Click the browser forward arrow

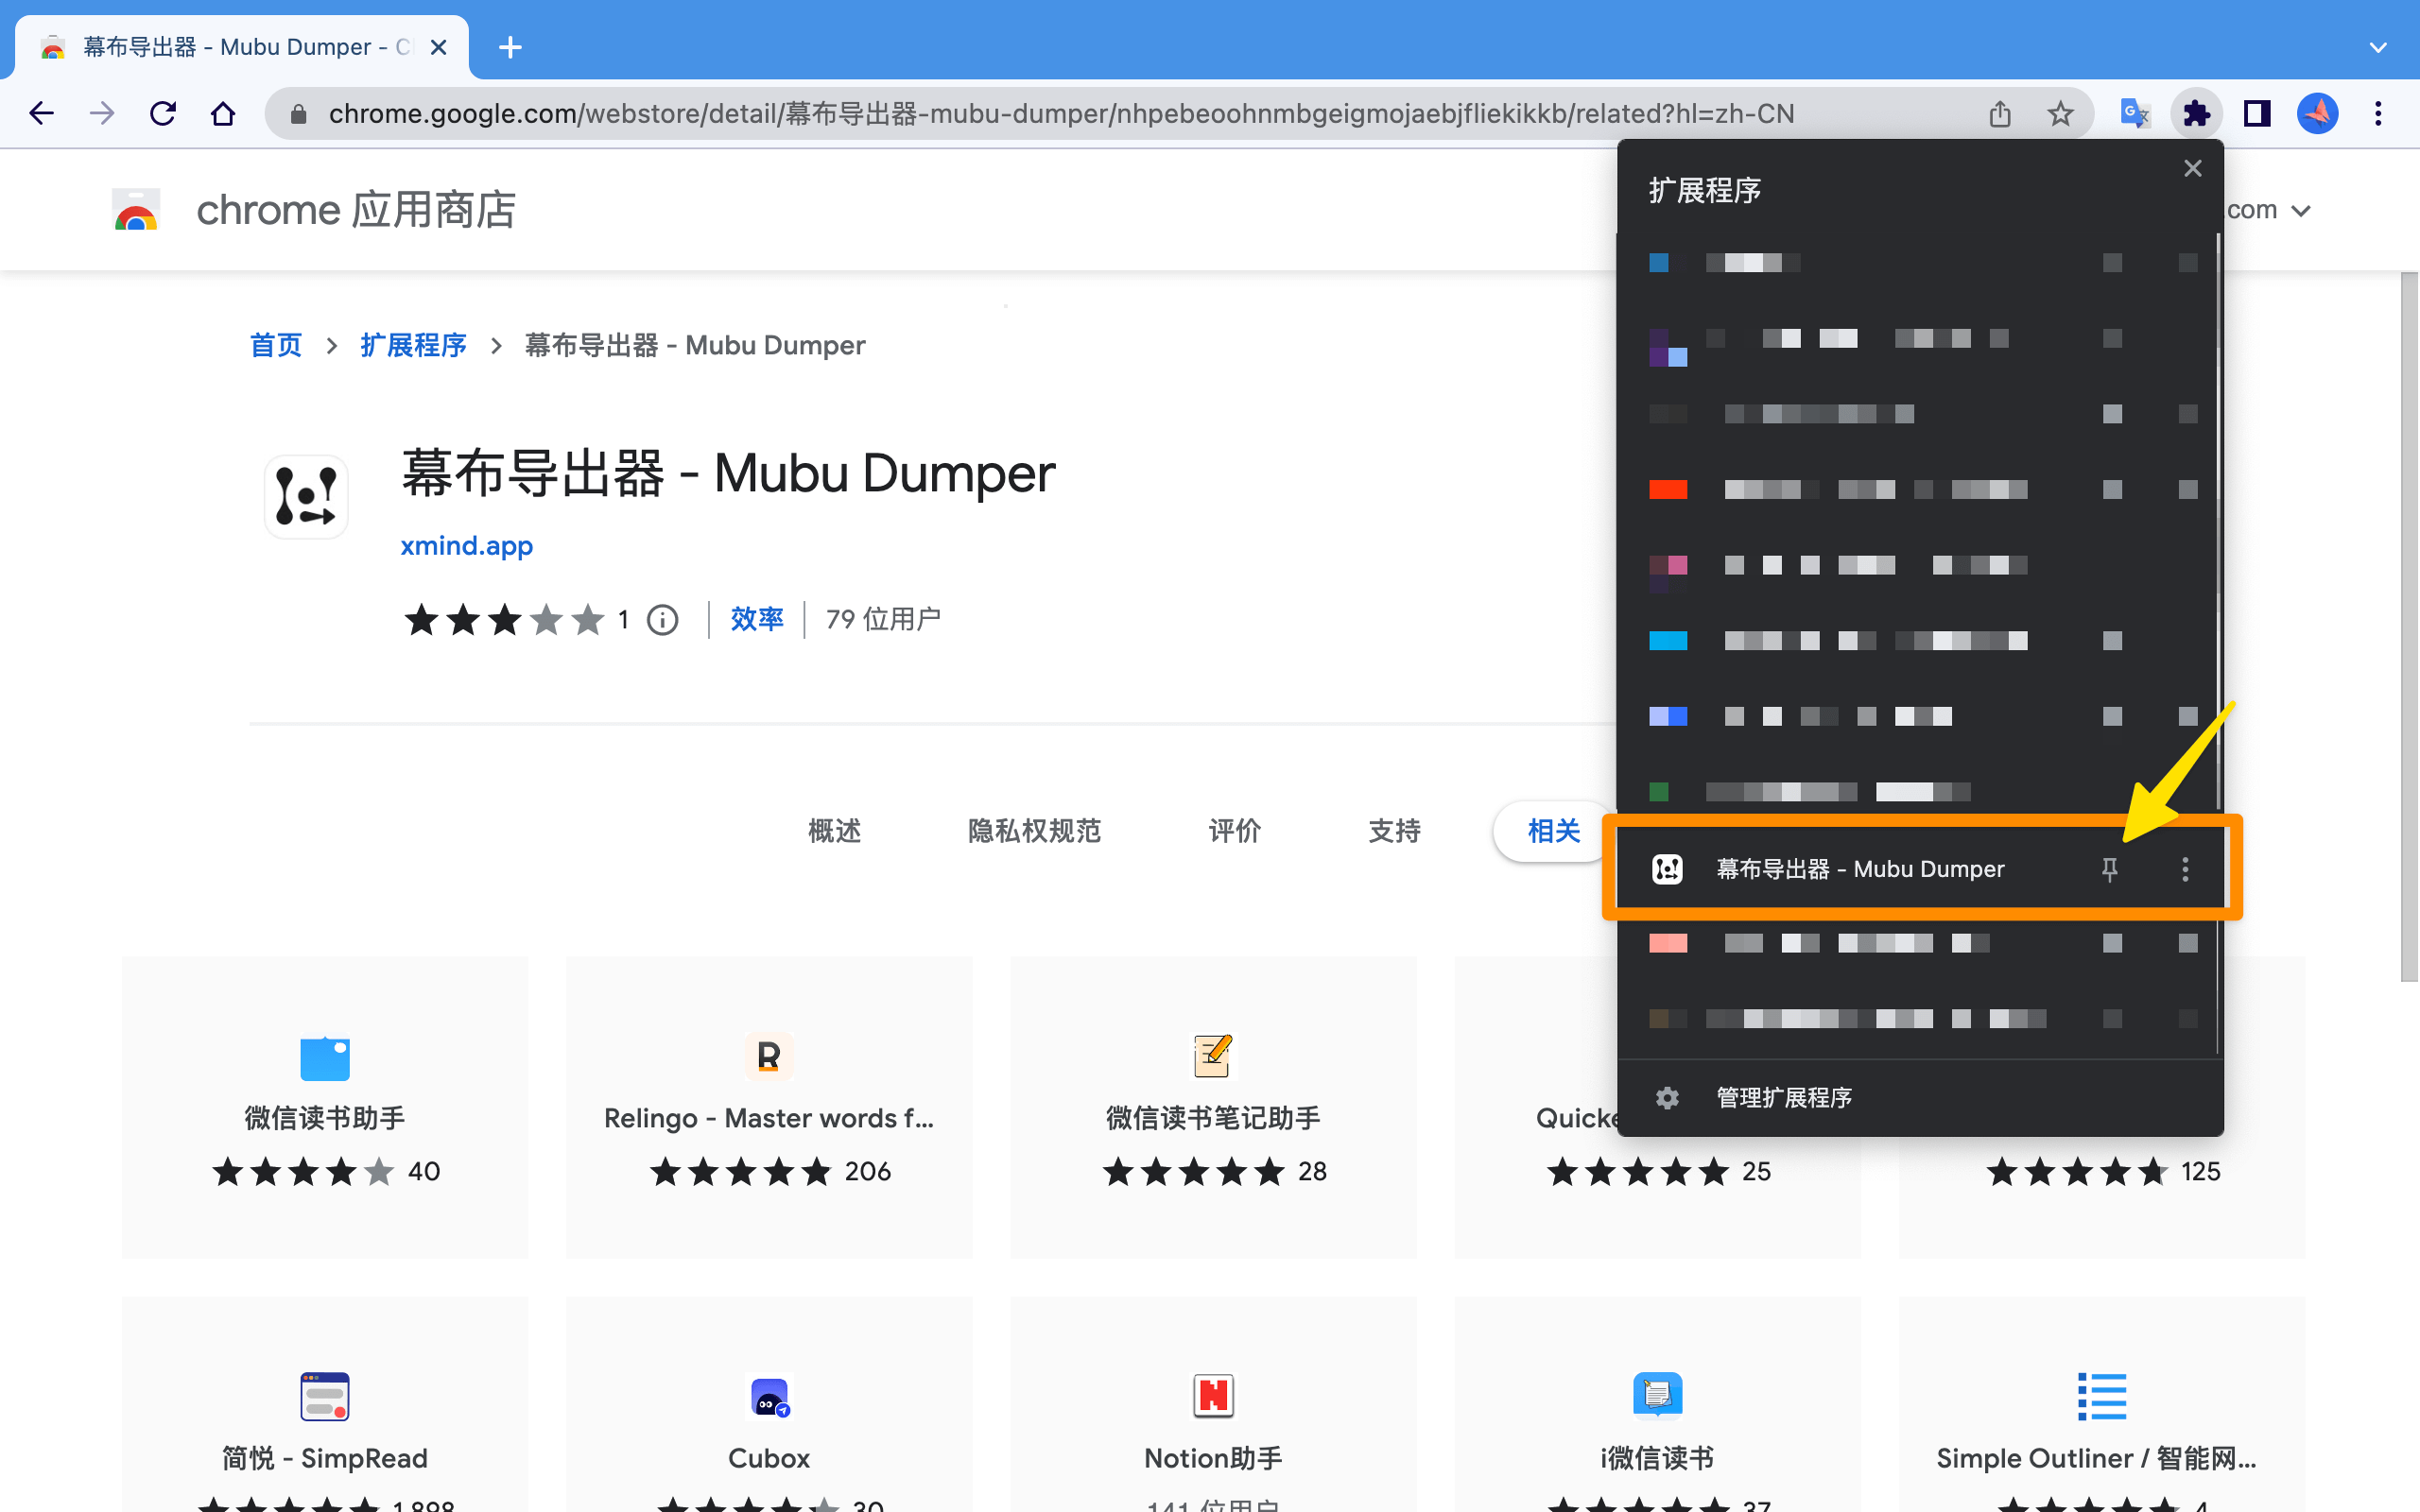pyautogui.click(x=102, y=113)
